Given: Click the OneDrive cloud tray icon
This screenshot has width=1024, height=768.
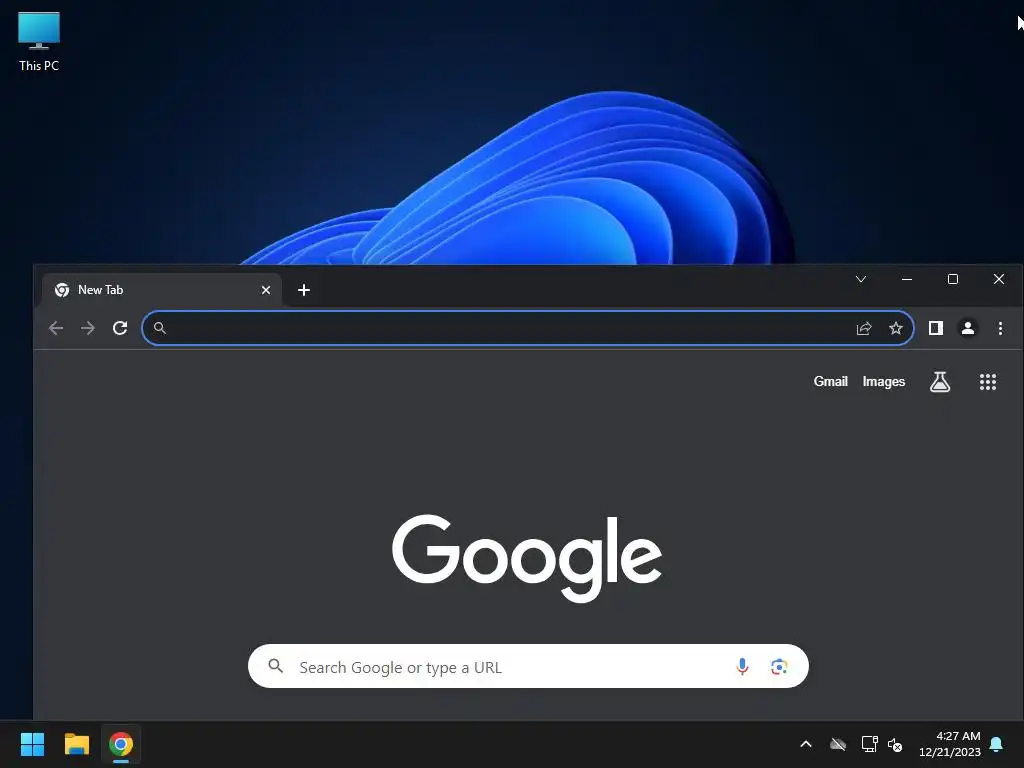Looking at the screenshot, I should (x=838, y=744).
